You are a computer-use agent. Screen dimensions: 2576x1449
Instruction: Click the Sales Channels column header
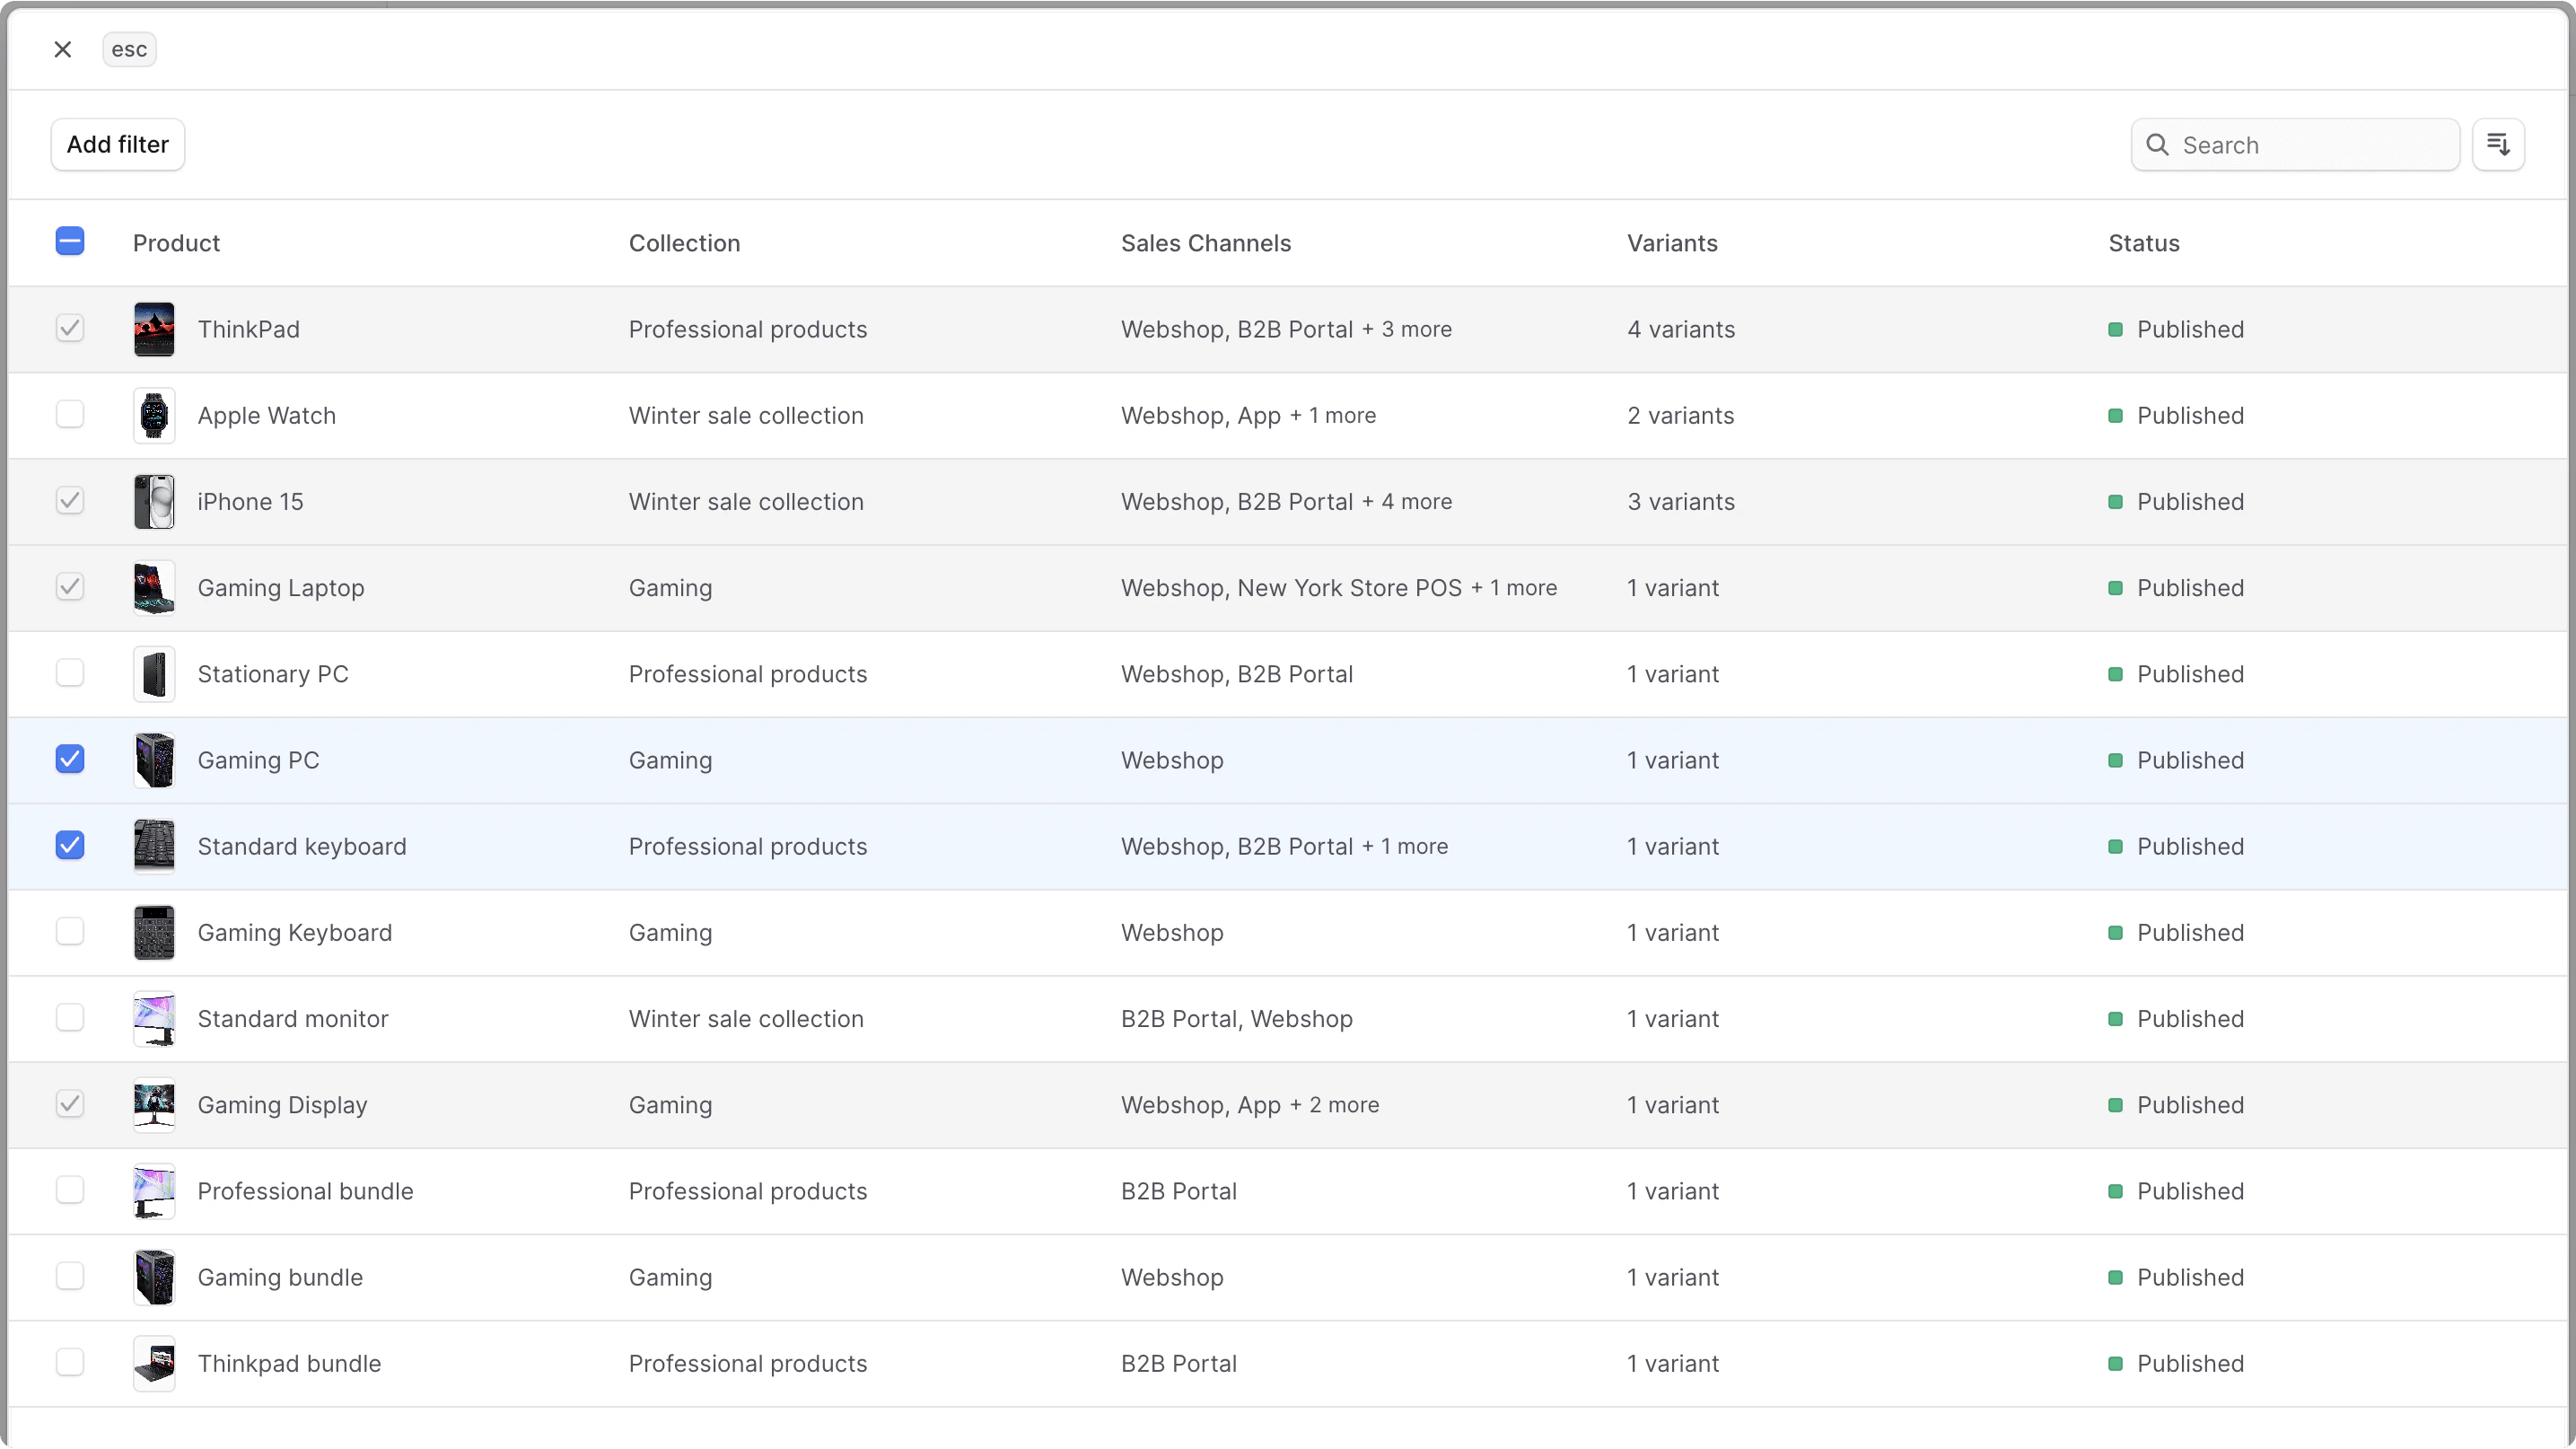point(1205,243)
